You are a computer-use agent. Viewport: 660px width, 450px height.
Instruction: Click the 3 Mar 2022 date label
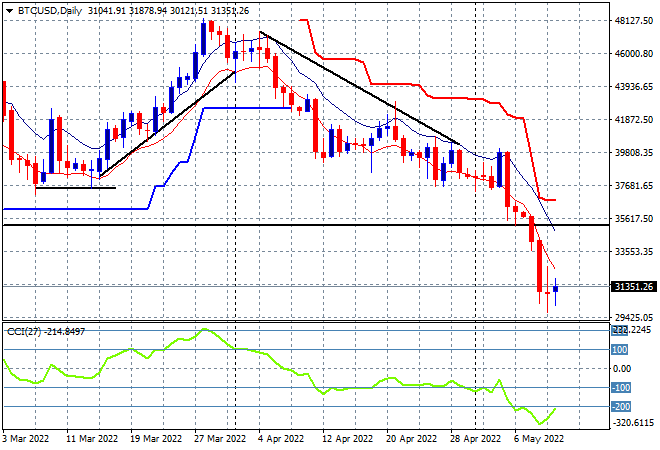(25, 439)
